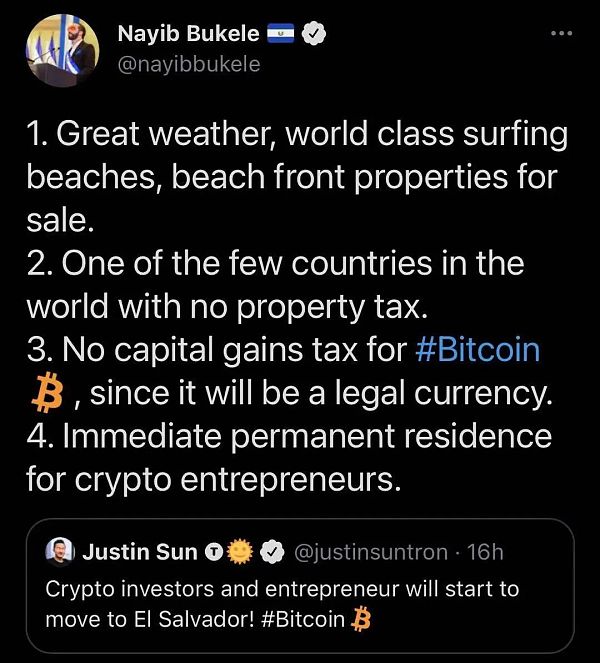Viewport: 600px width, 663px height.
Task: Click Nayib Bukele's verified checkmark badge
Action: click(313, 34)
